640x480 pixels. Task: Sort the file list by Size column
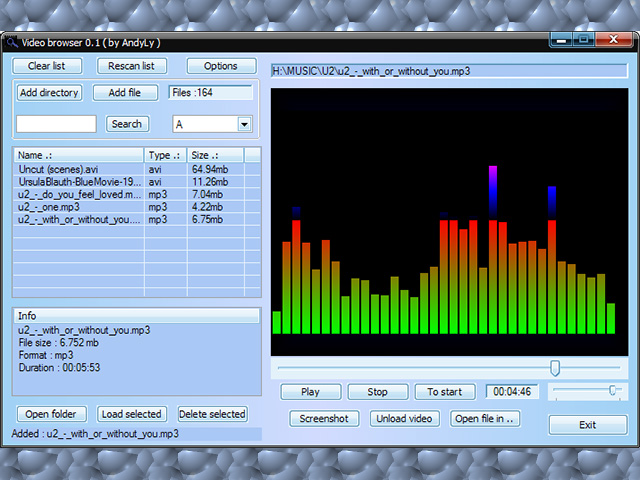coord(215,155)
